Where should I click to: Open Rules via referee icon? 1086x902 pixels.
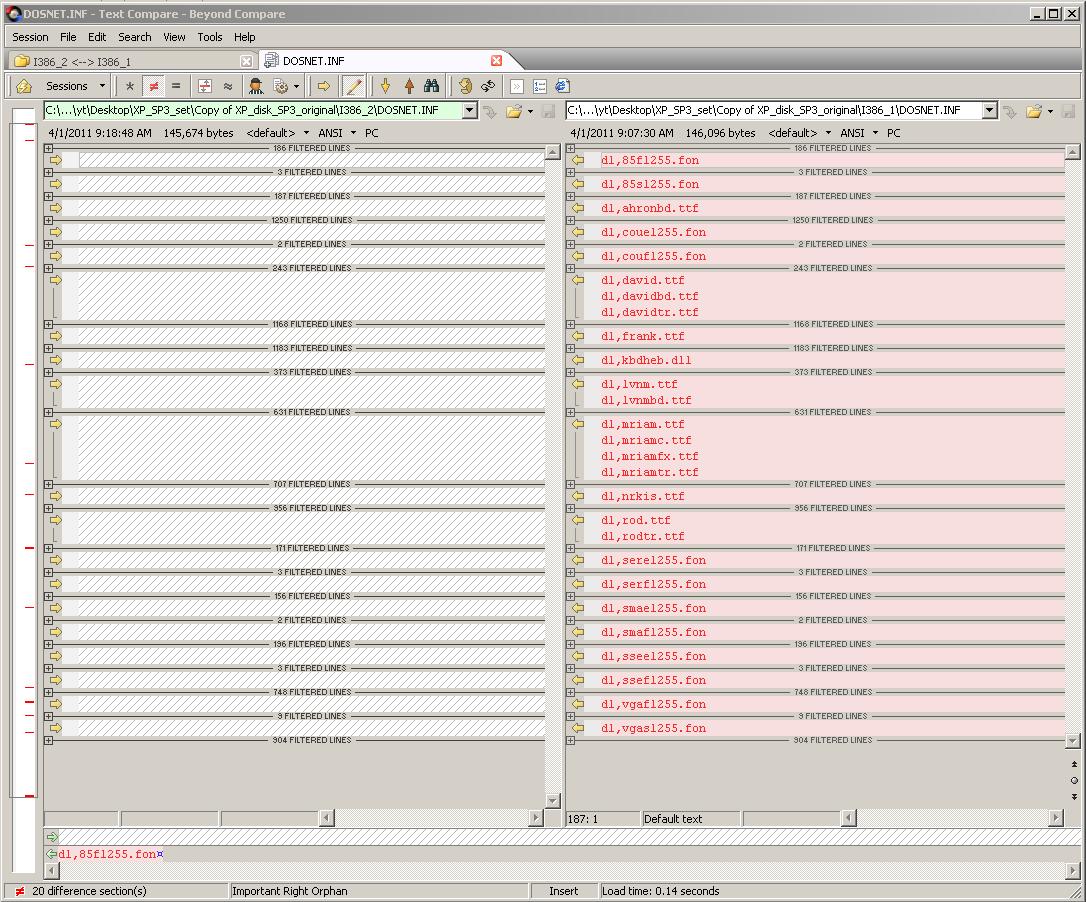pyautogui.click(x=256, y=86)
